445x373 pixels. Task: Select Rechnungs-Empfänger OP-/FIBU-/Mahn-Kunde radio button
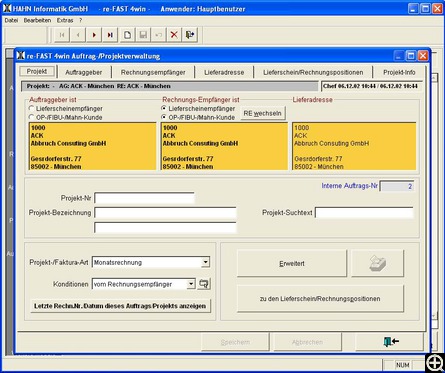(x=164, y=117)
